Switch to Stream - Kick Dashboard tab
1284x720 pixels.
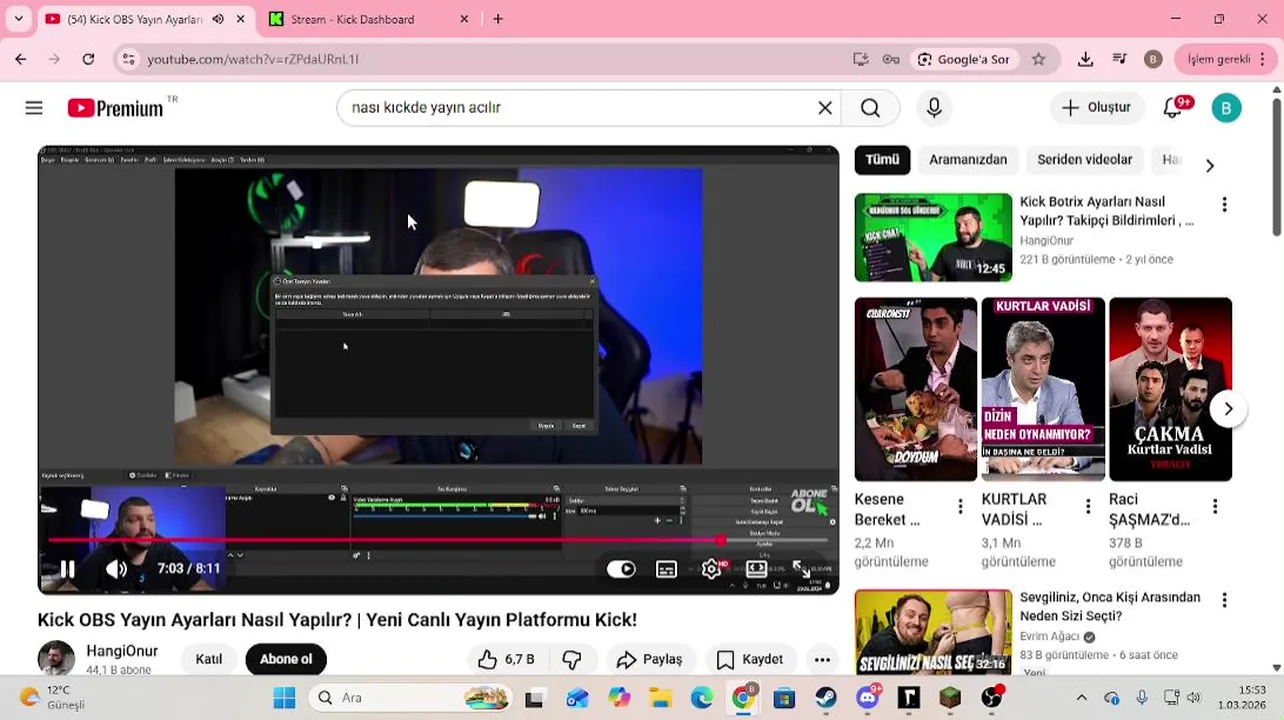coord(367,19)
